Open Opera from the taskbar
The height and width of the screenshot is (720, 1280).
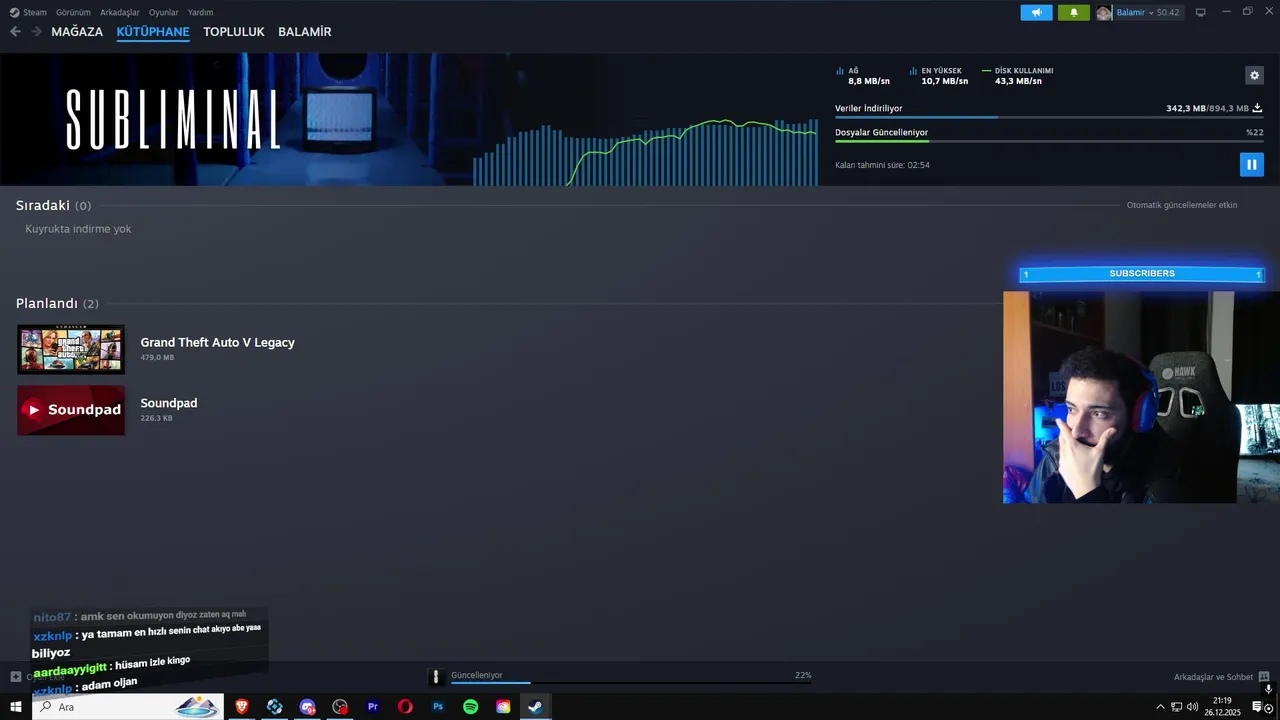tap(405, 707)
